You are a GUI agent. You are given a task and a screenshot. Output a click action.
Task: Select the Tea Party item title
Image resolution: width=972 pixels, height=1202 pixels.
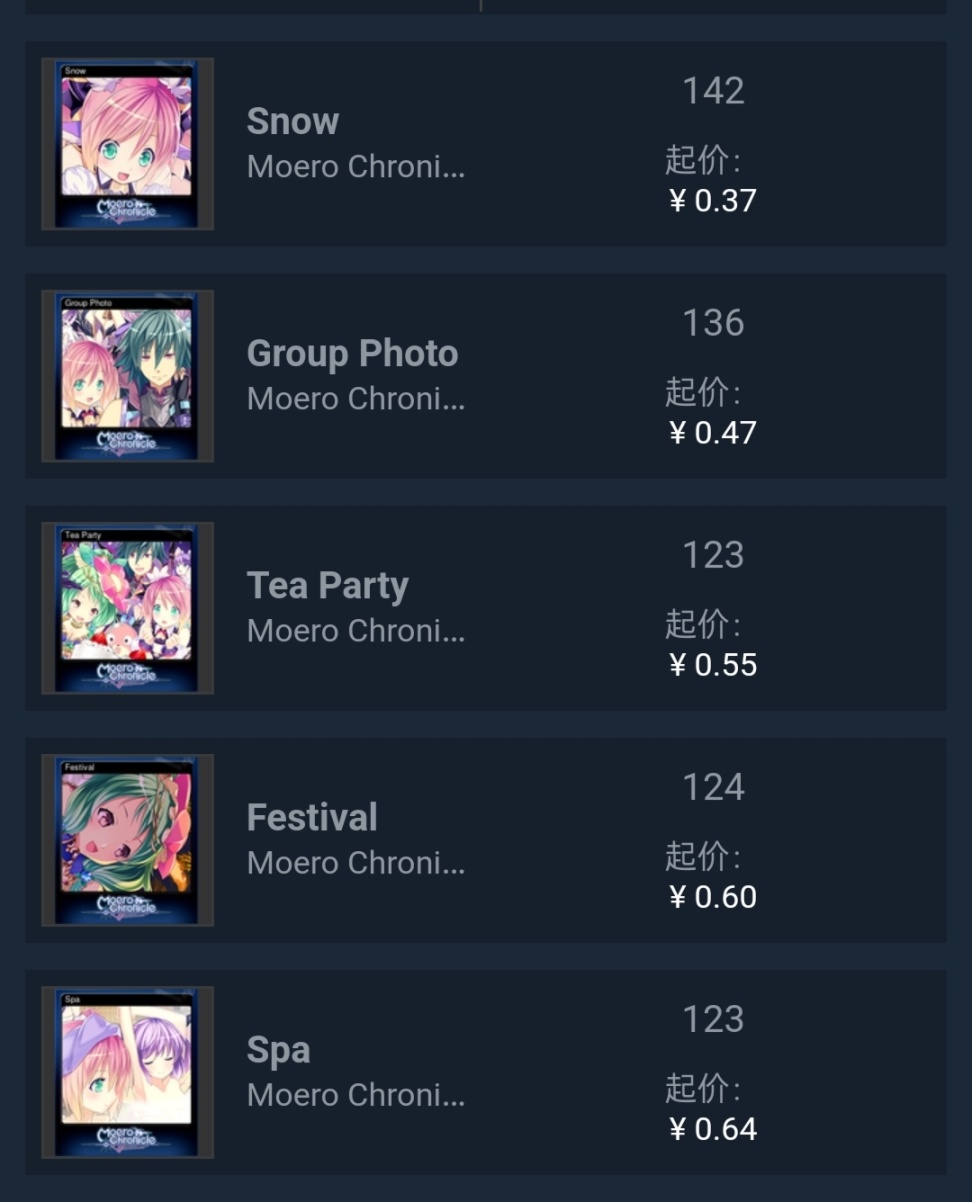tap(327, 586)
